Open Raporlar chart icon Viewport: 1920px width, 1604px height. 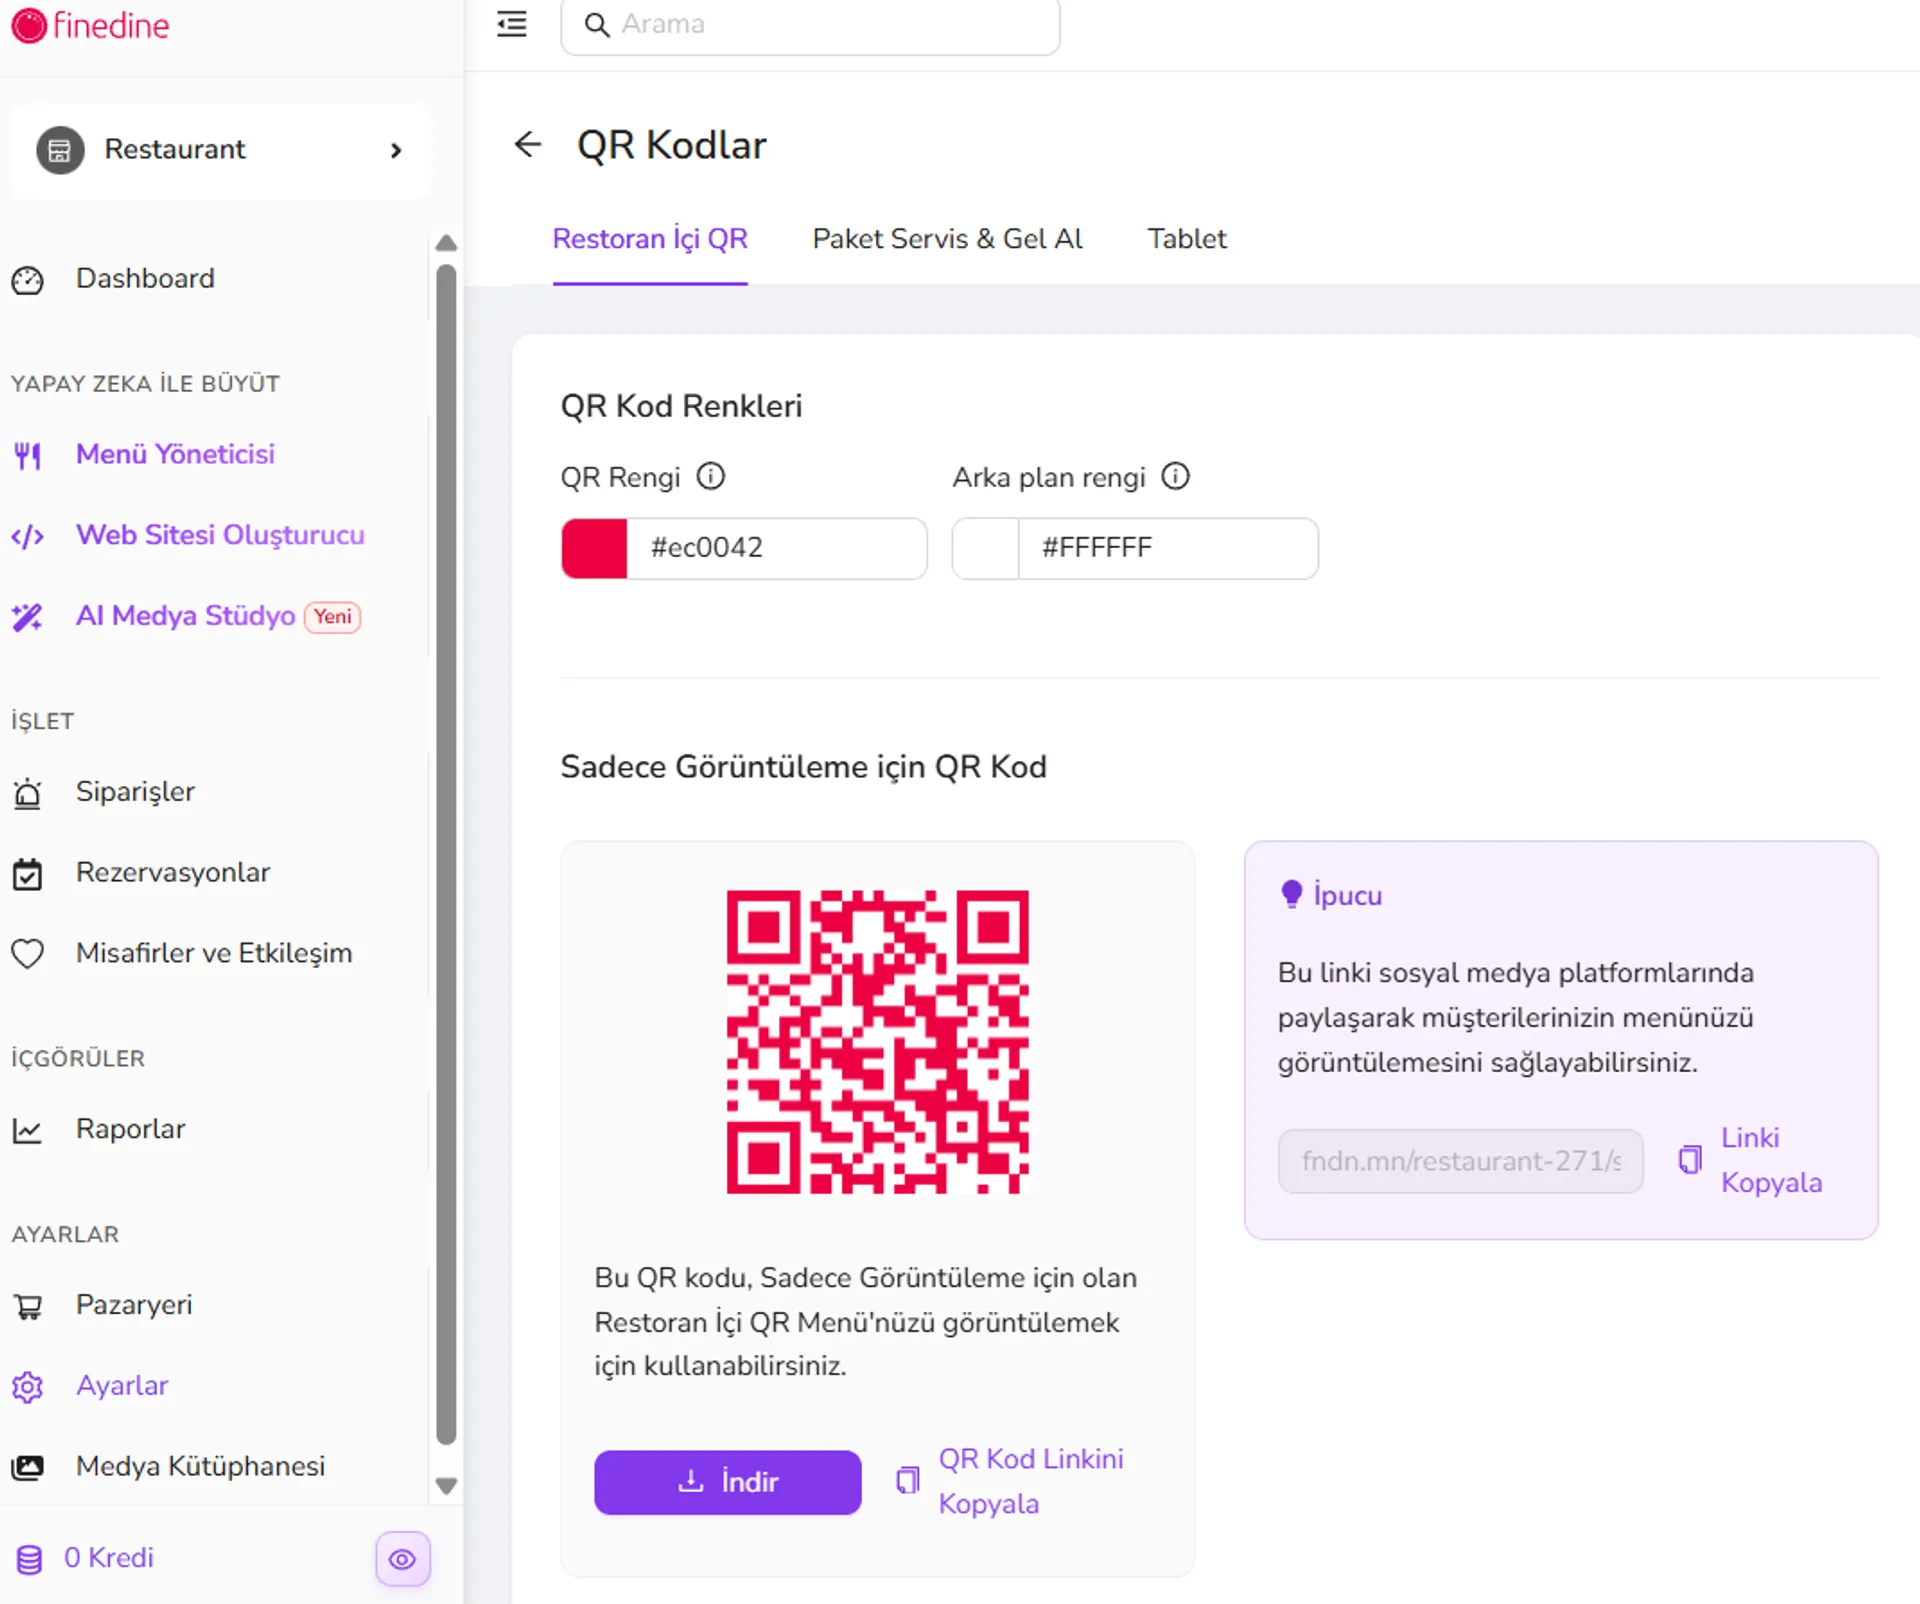click(28, 1131)
